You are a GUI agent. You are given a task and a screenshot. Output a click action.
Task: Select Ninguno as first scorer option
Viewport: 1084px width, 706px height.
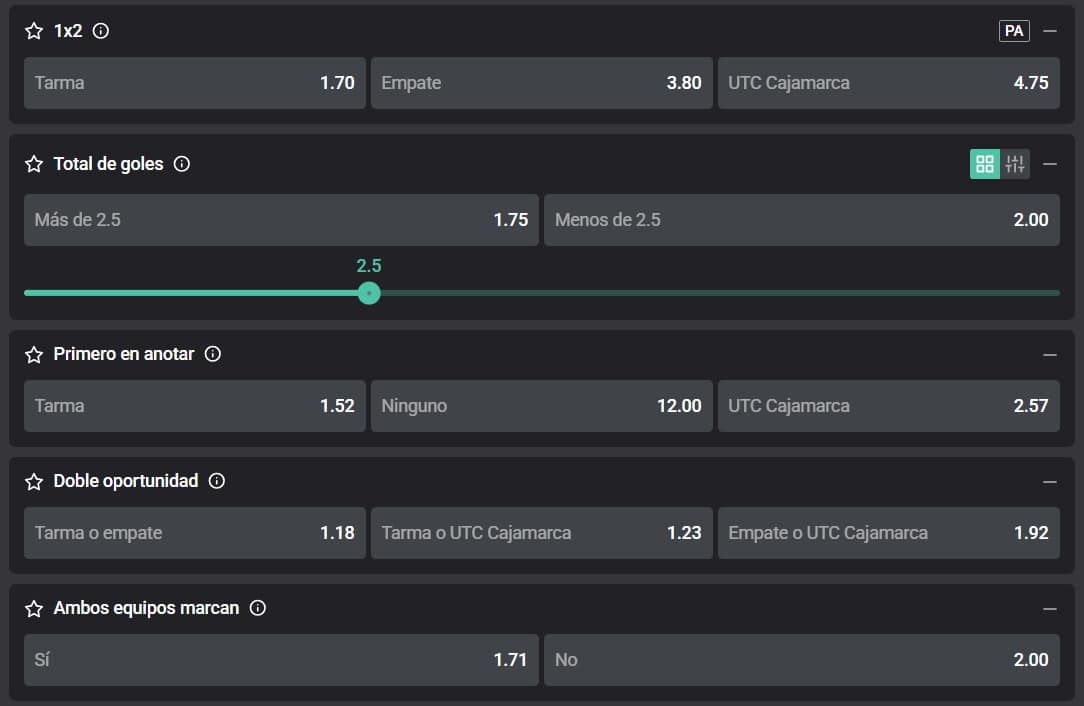(541, 406)
